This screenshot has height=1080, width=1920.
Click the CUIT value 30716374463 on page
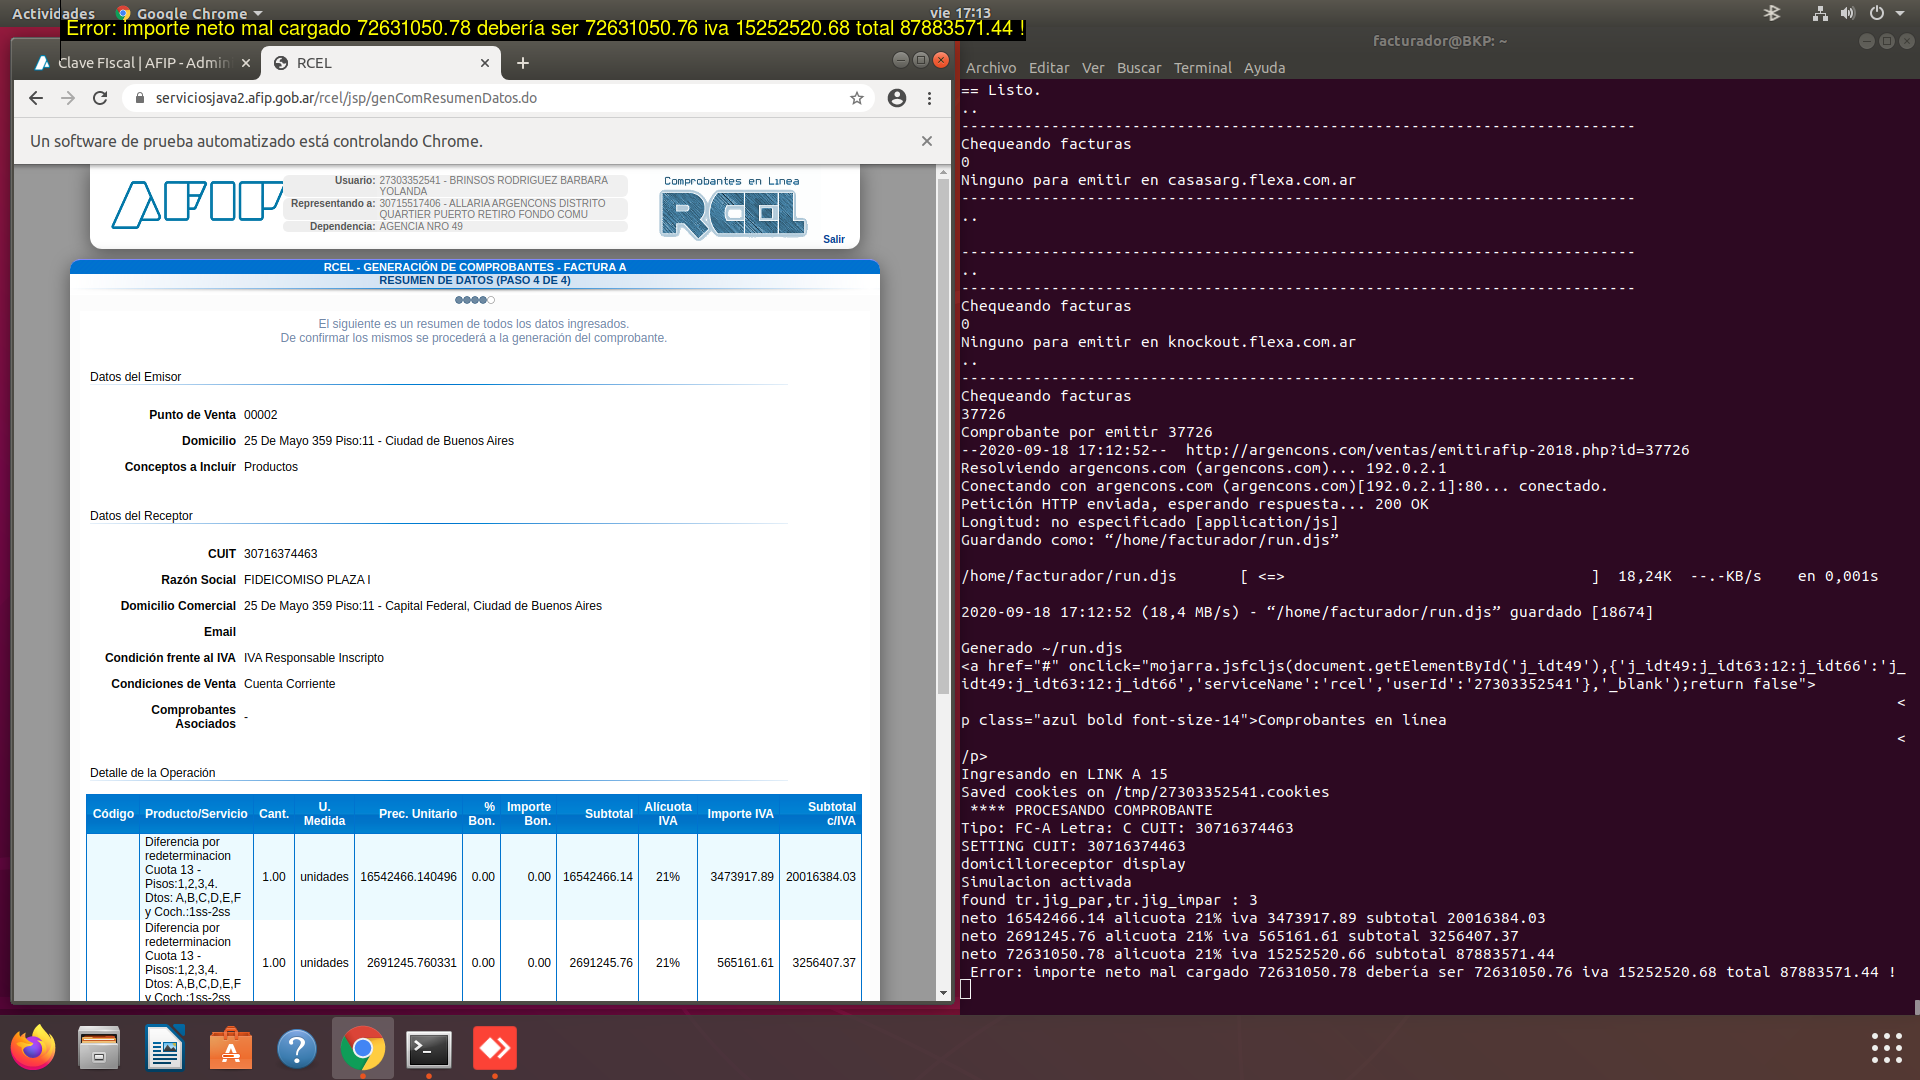coord(280,554)
